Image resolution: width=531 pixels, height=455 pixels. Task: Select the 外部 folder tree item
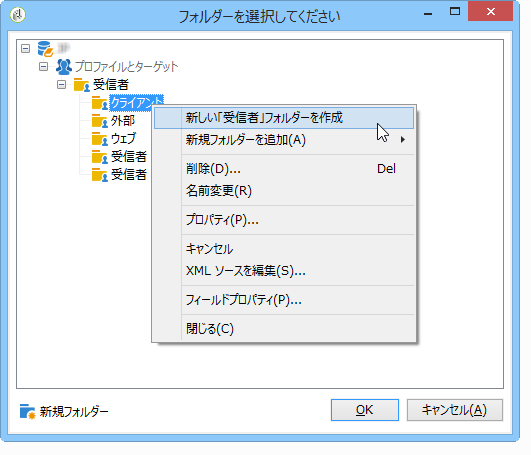[123, 121]
